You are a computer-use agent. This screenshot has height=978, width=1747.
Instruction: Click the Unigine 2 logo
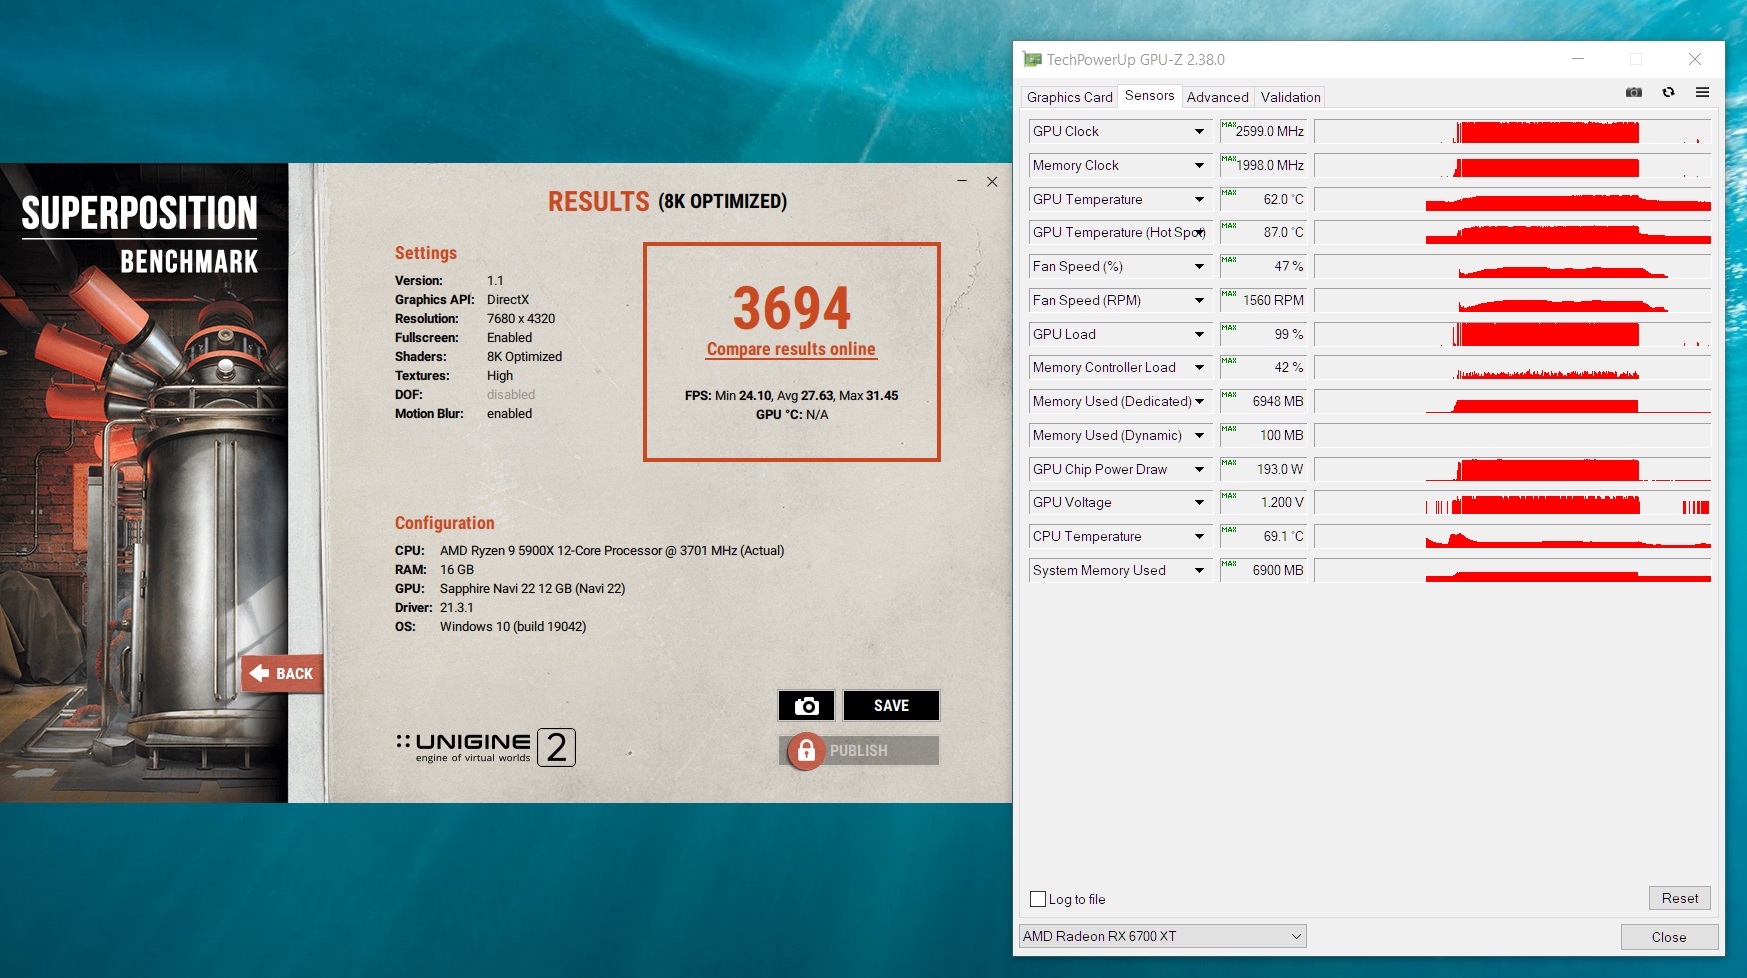(x=486, y=747)
